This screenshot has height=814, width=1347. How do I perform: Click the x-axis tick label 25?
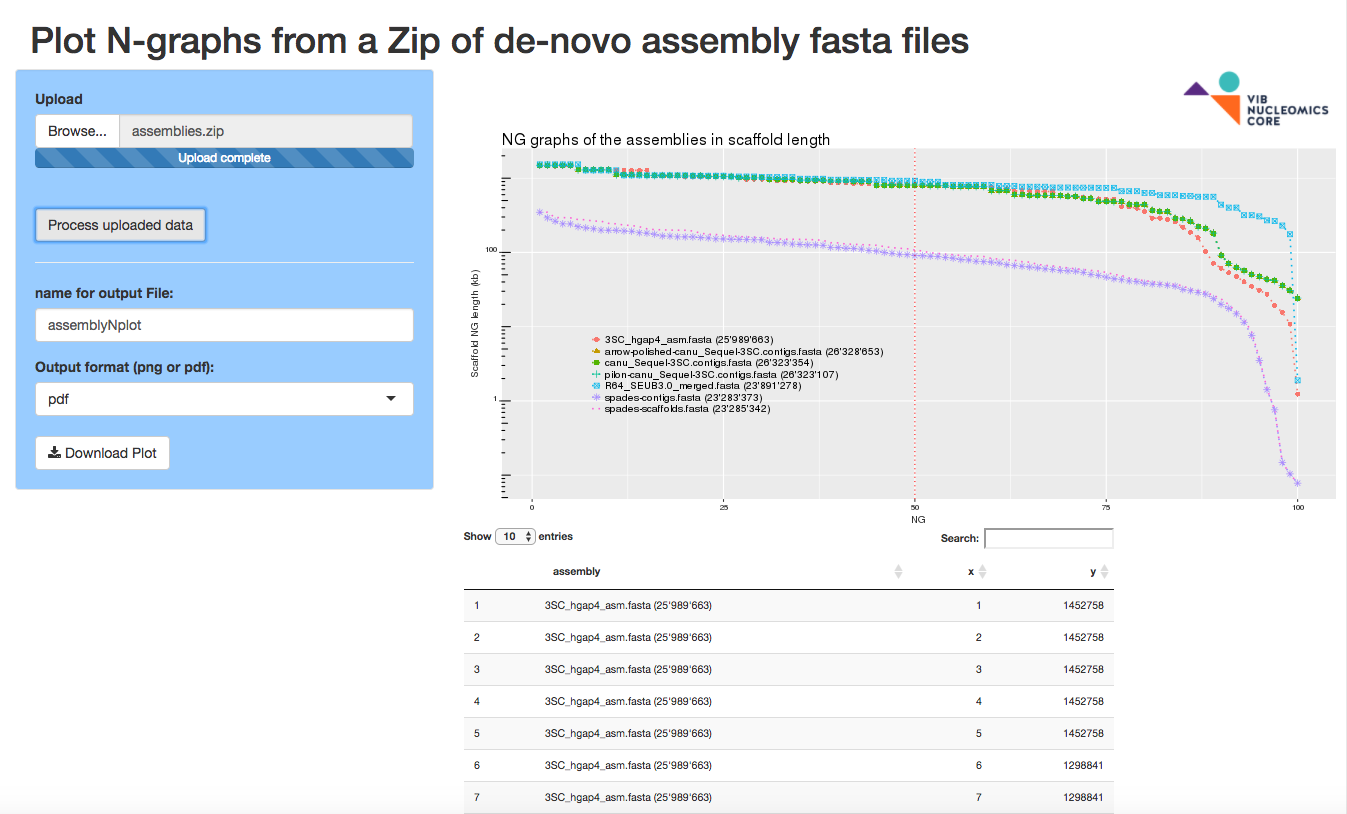click(x=724, y=508)
